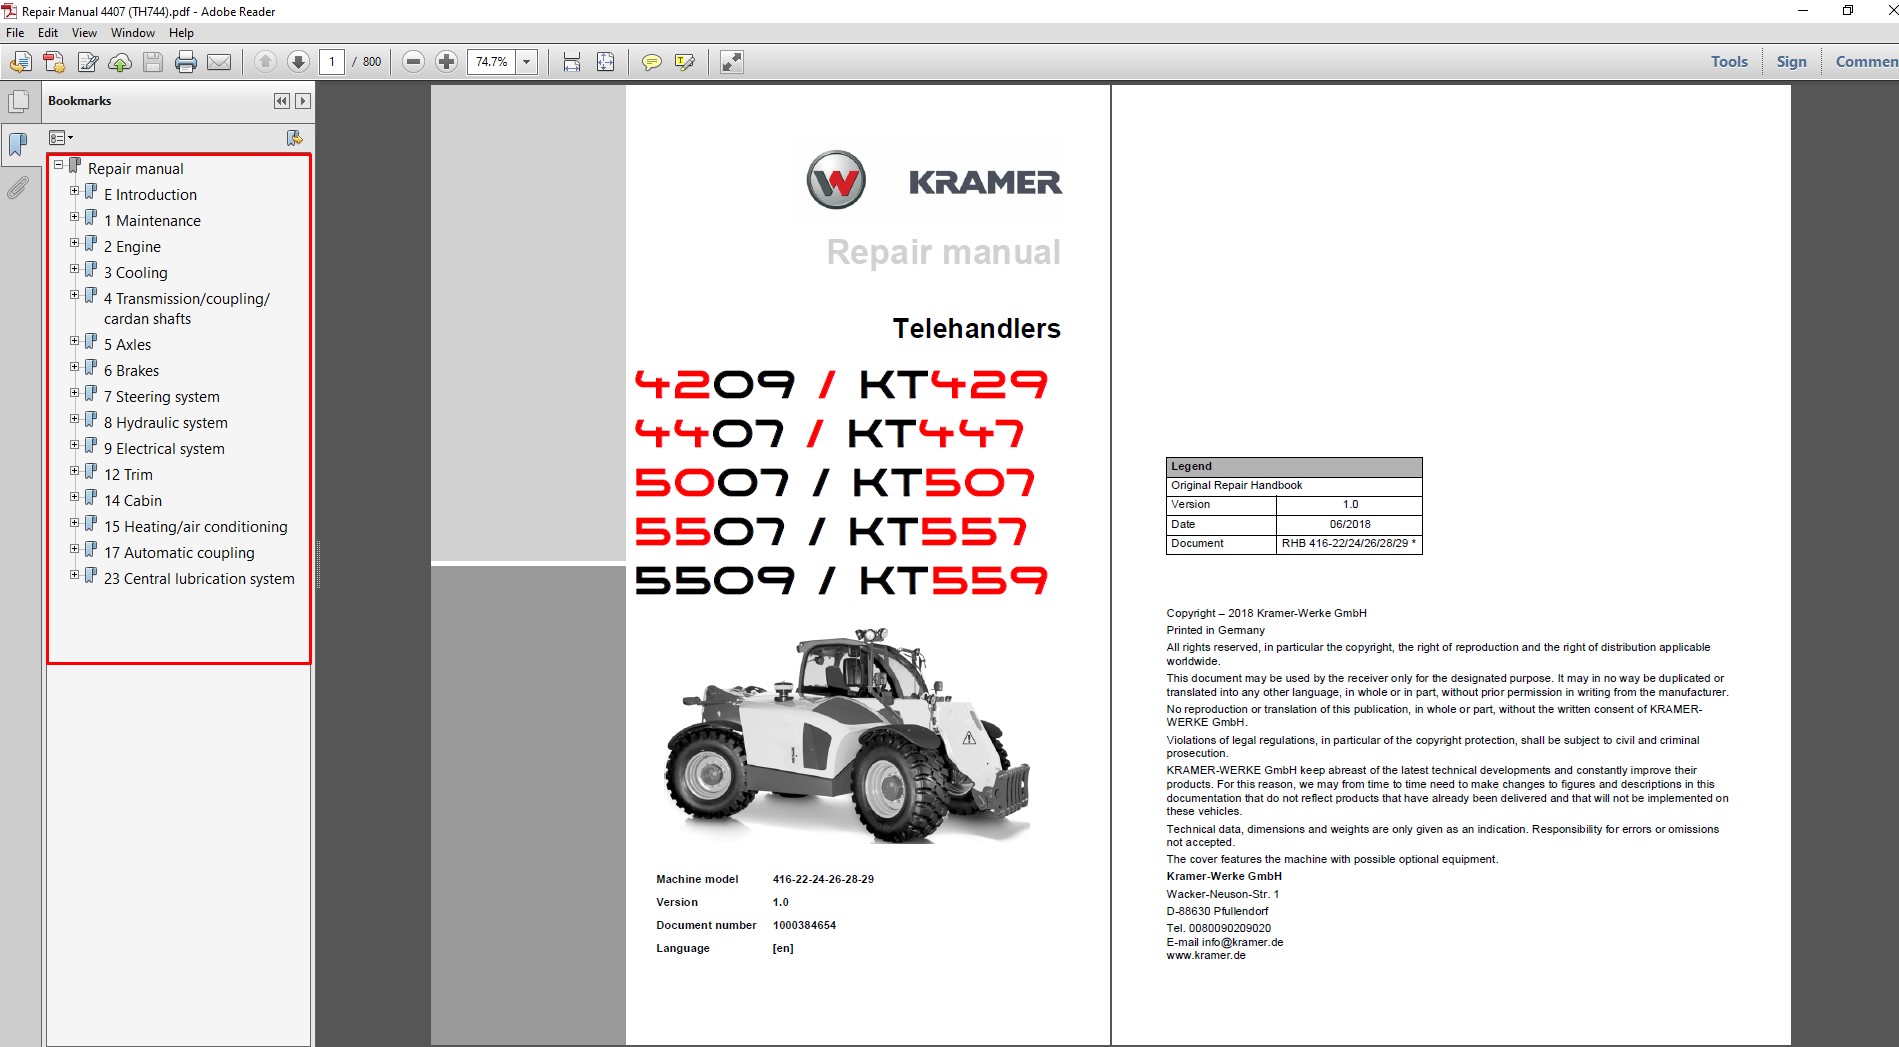Collapse the Repair manual root bookmark

point(59,165)
